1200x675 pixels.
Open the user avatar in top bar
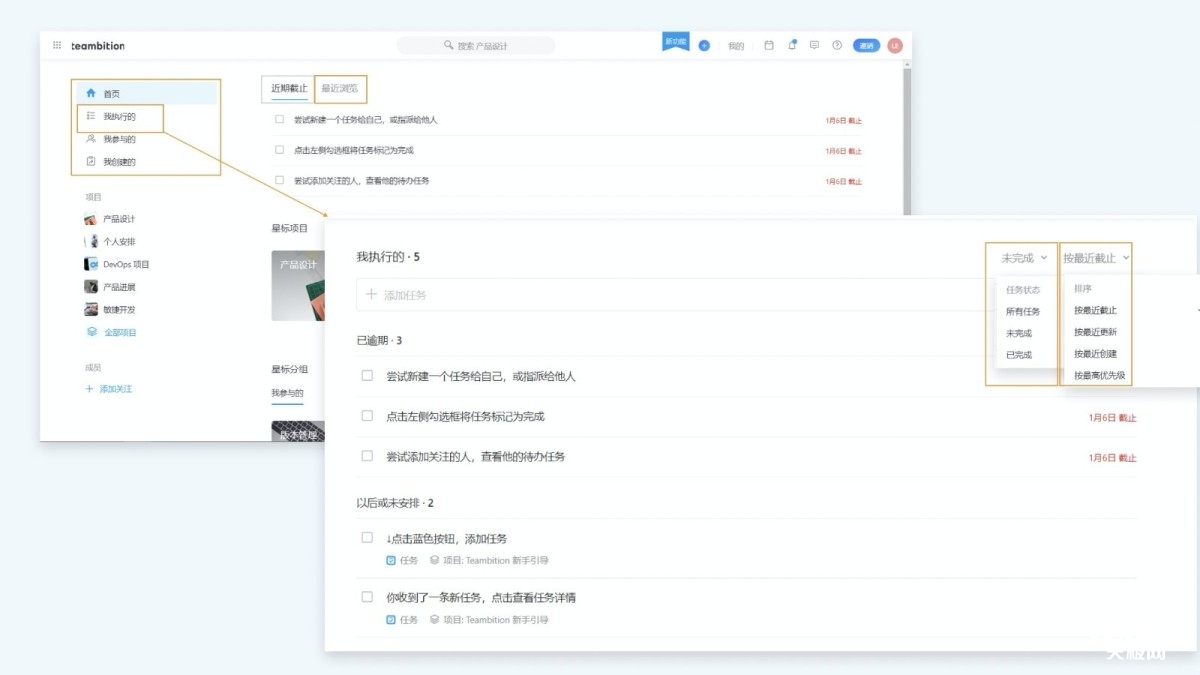coord(894,46)
